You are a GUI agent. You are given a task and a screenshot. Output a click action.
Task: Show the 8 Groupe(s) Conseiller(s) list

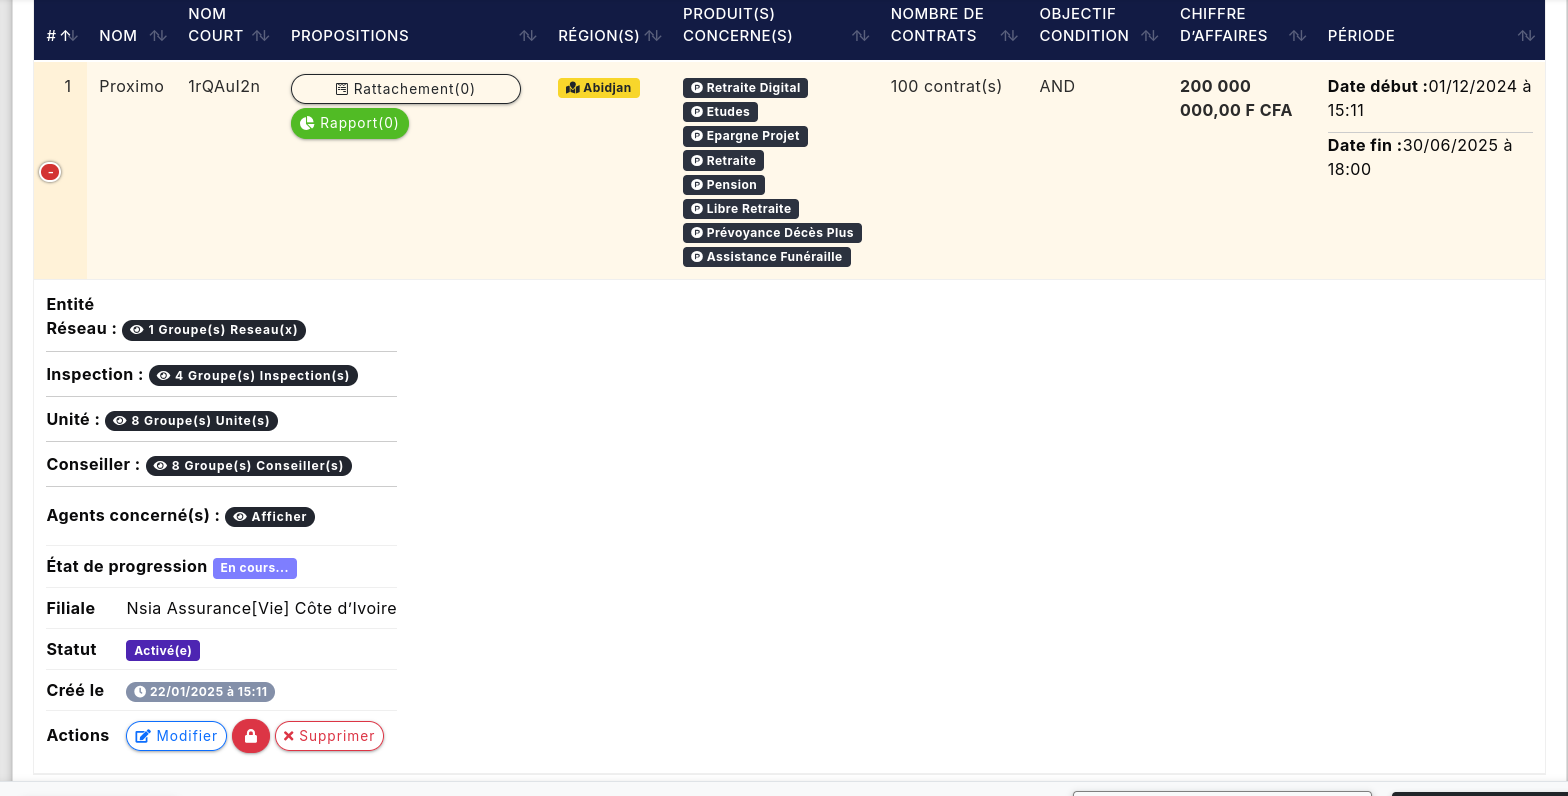pyautogui.click(x=249, y=466)
